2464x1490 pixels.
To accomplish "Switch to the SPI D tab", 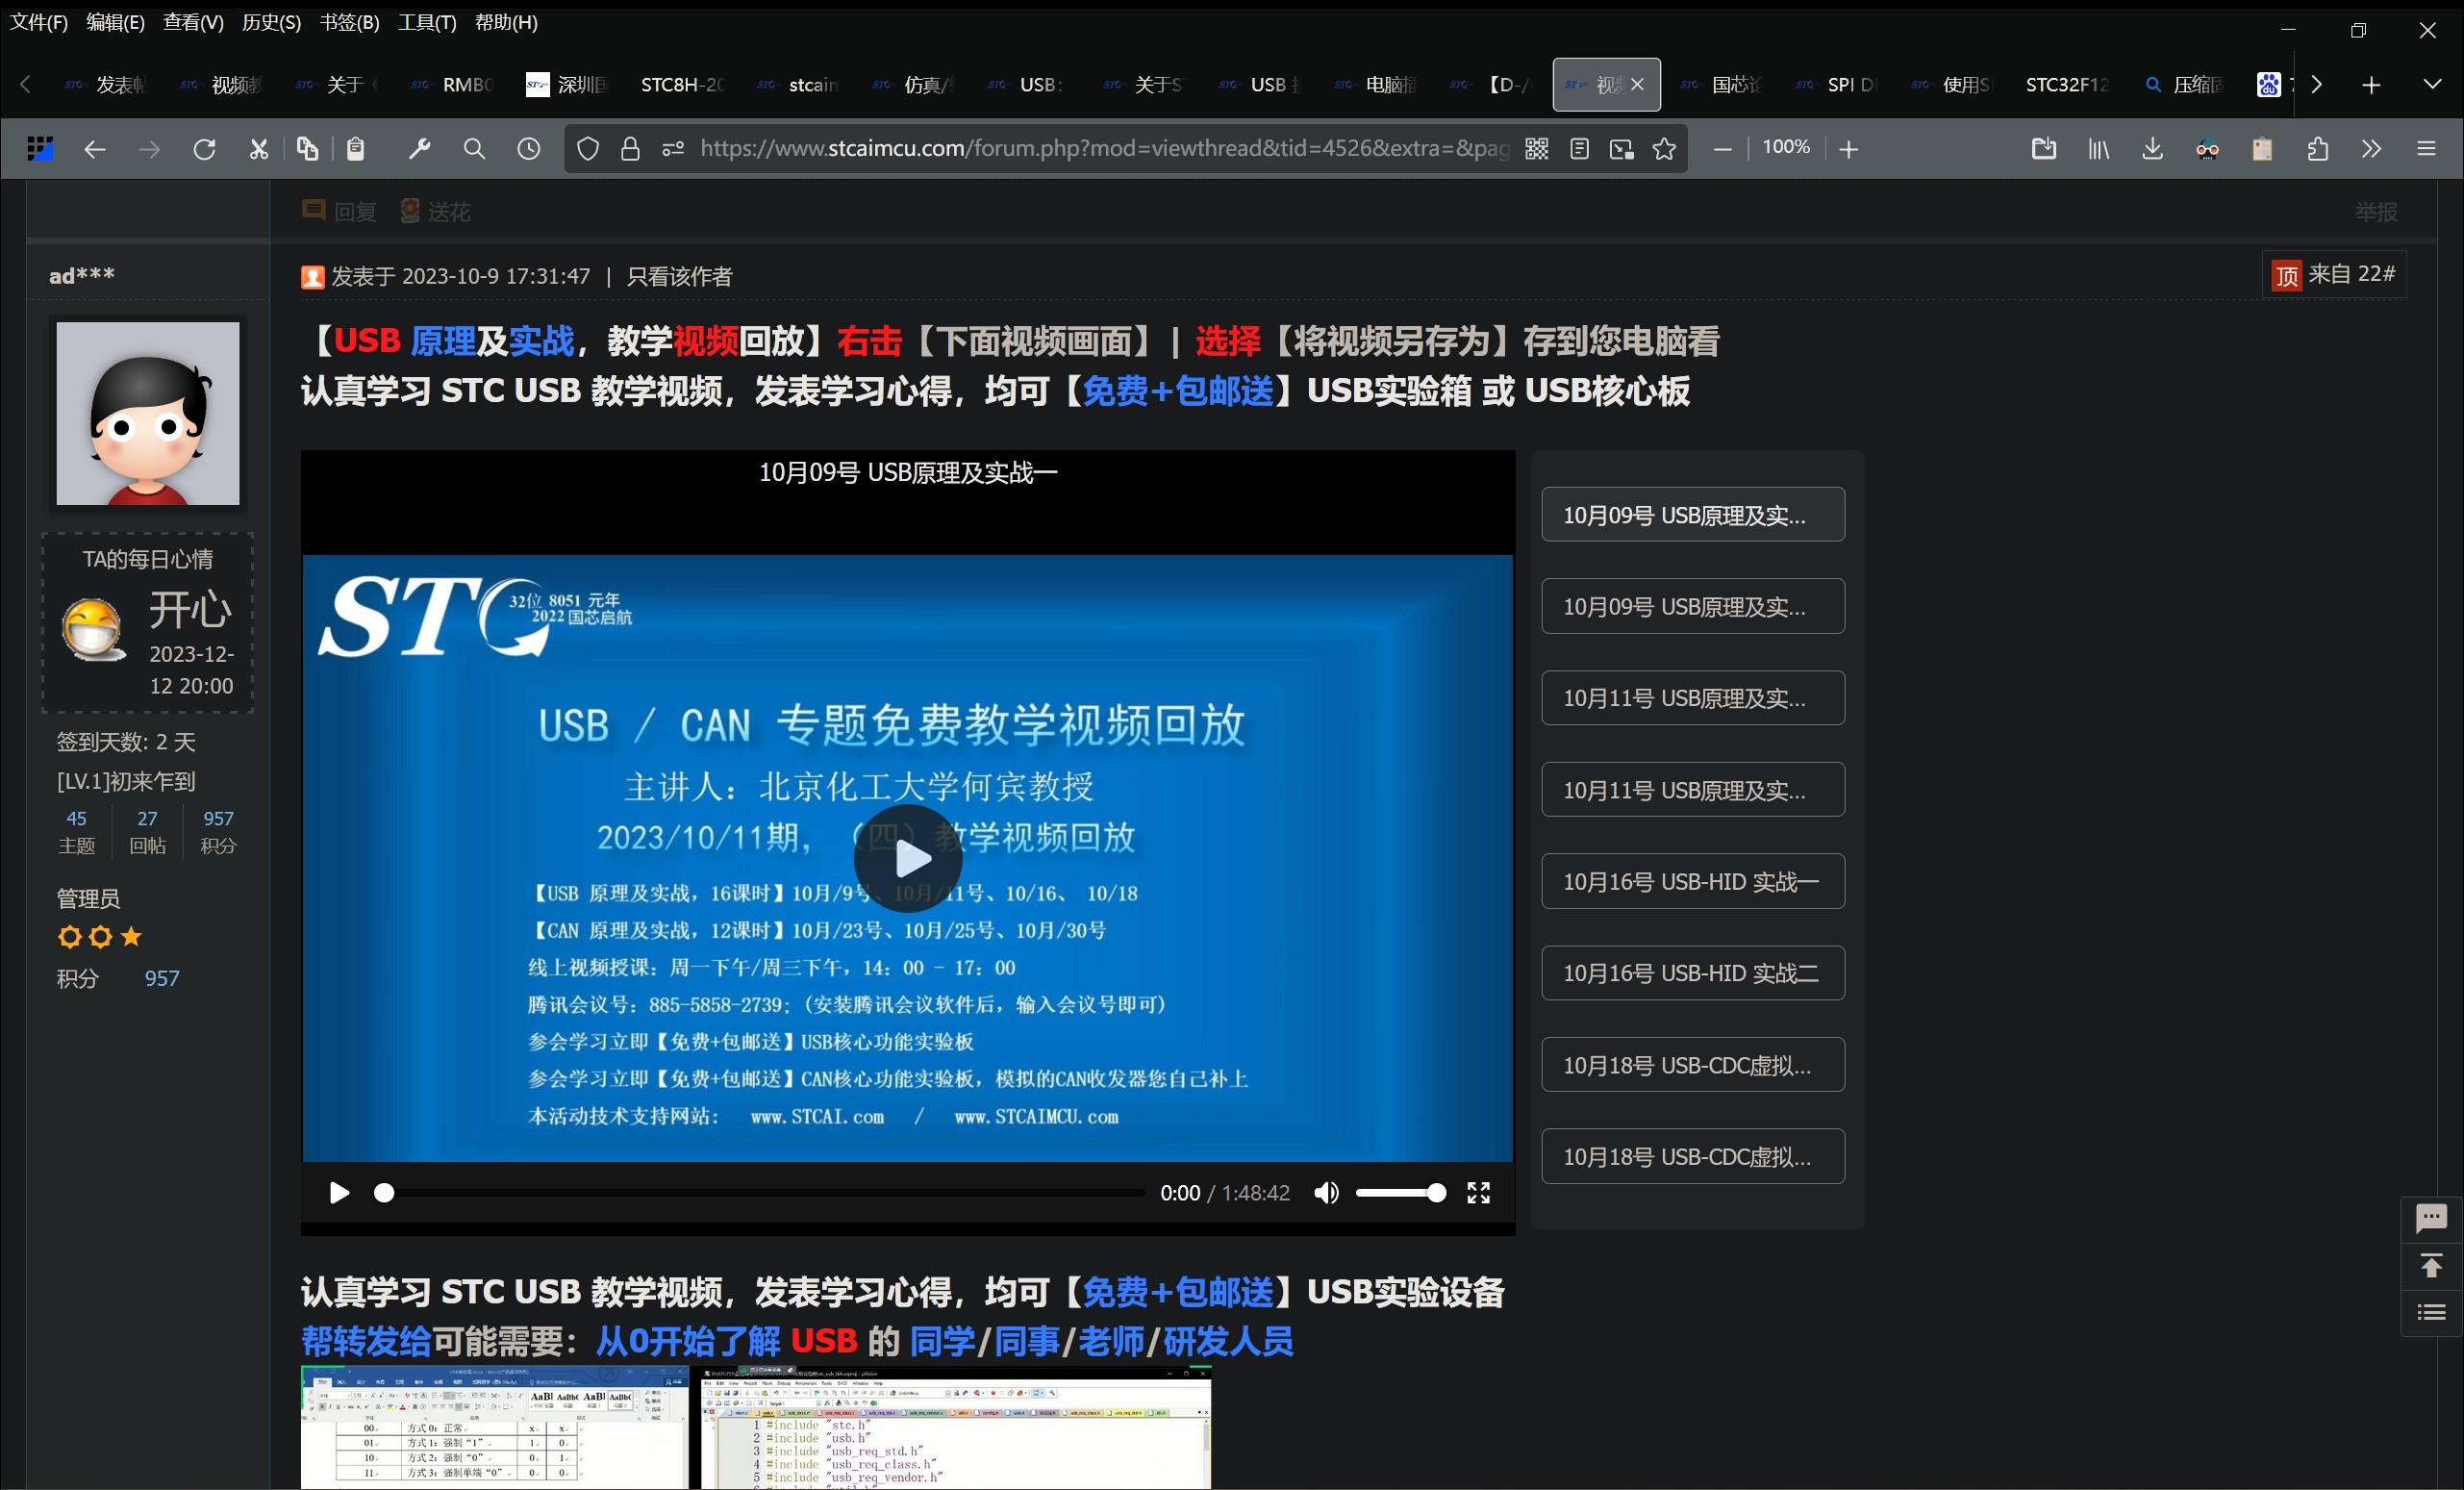I will click(x=1836, y=85).
